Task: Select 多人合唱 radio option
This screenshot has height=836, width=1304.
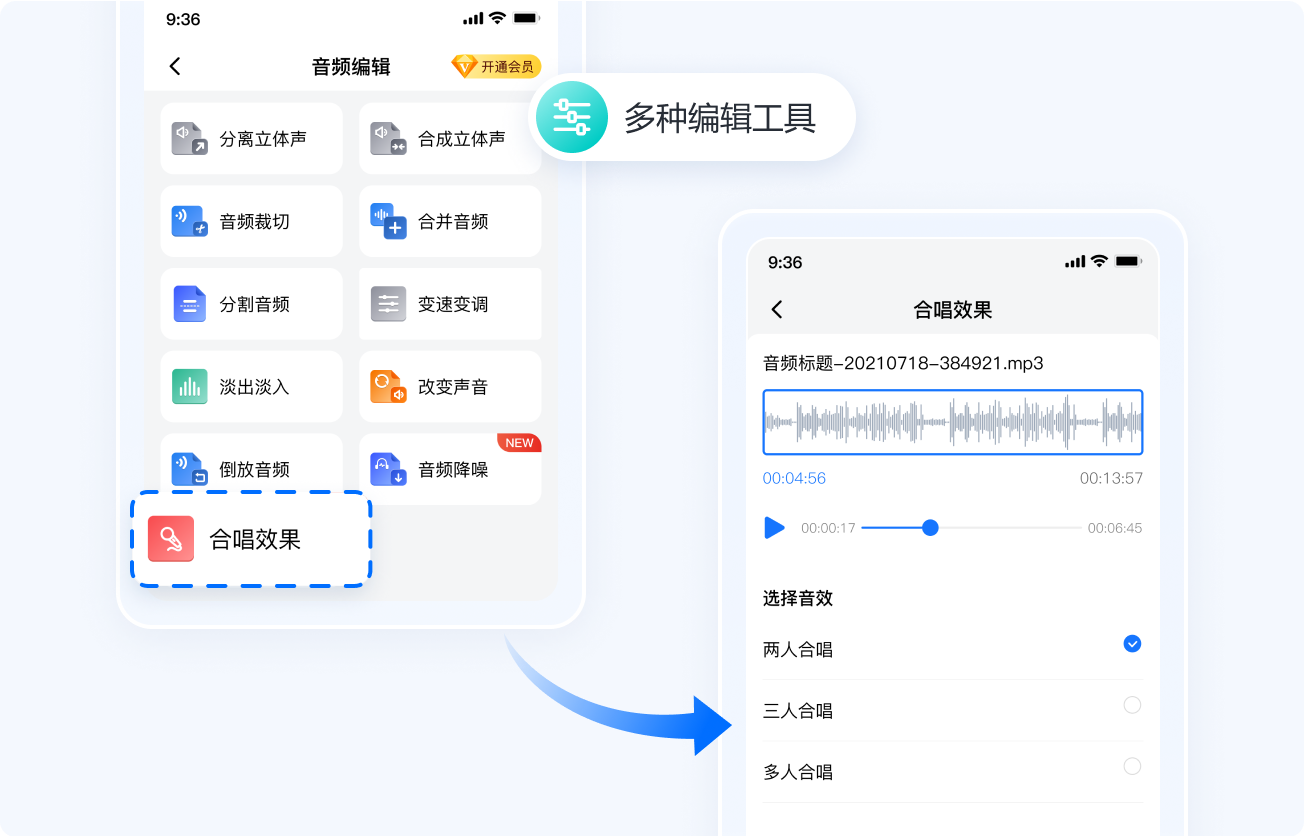Action: [1132, 766]
